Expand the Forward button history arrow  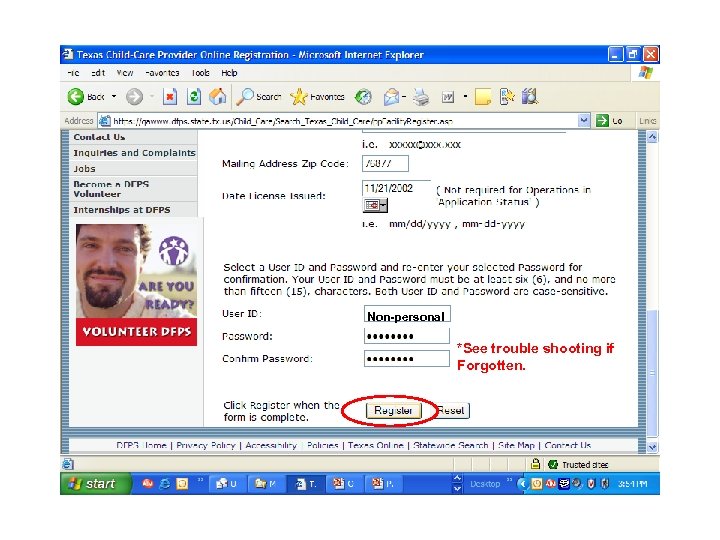[152, 97]
